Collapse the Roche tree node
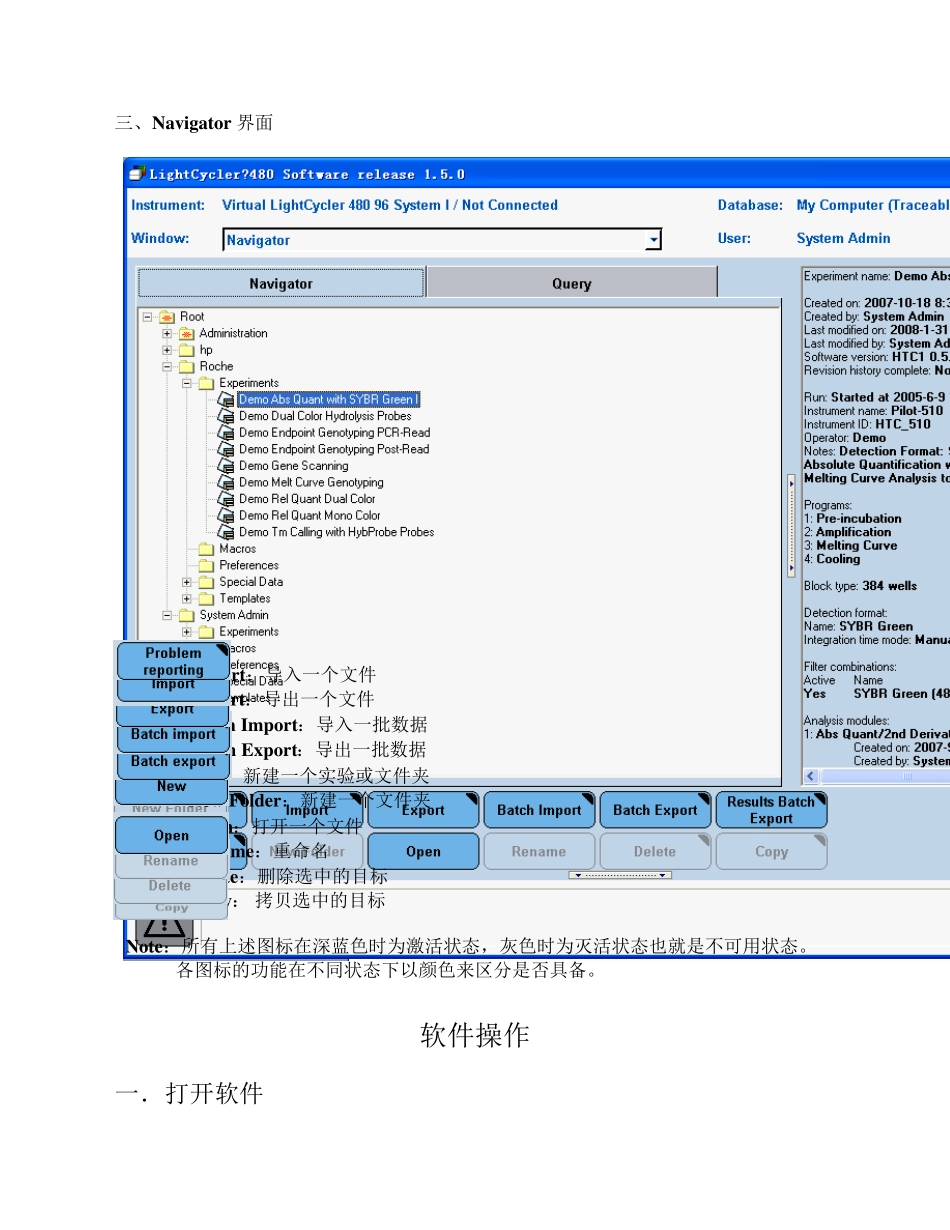Image resolution: width=950 pixels, height=1230 pixels. click(x=167, y=367)
